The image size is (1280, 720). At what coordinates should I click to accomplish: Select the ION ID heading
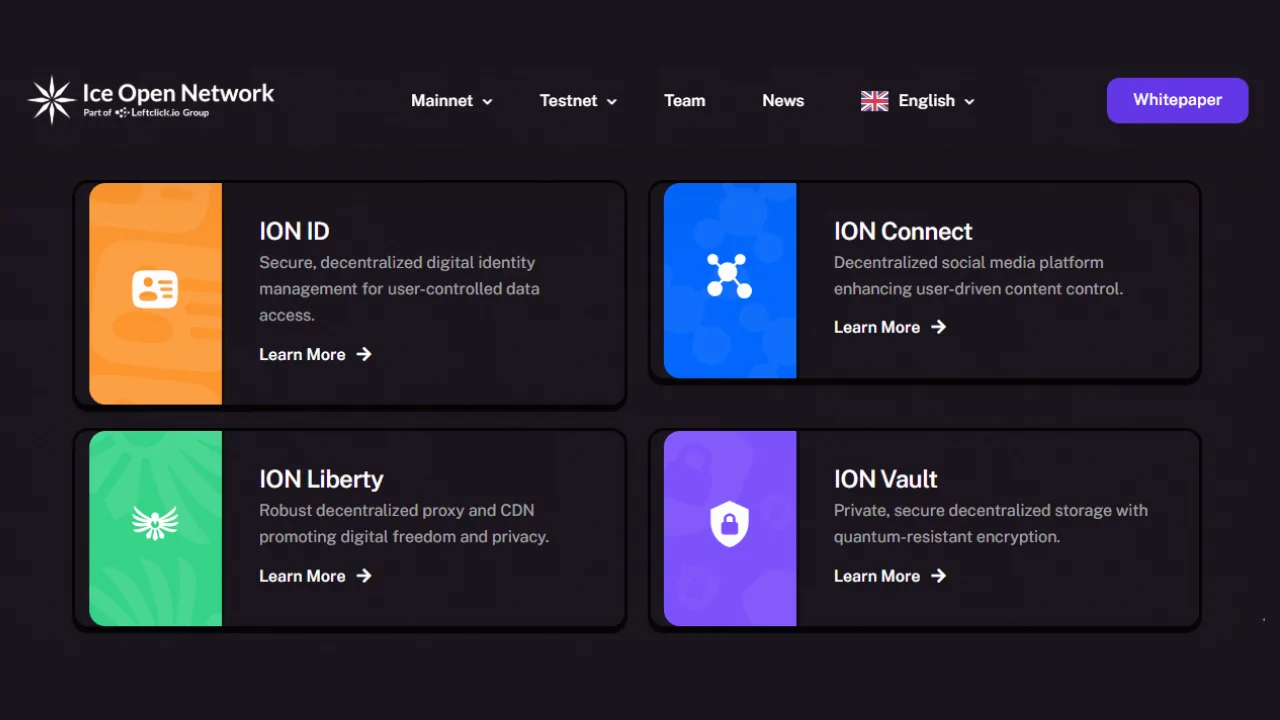coord(294,231)
